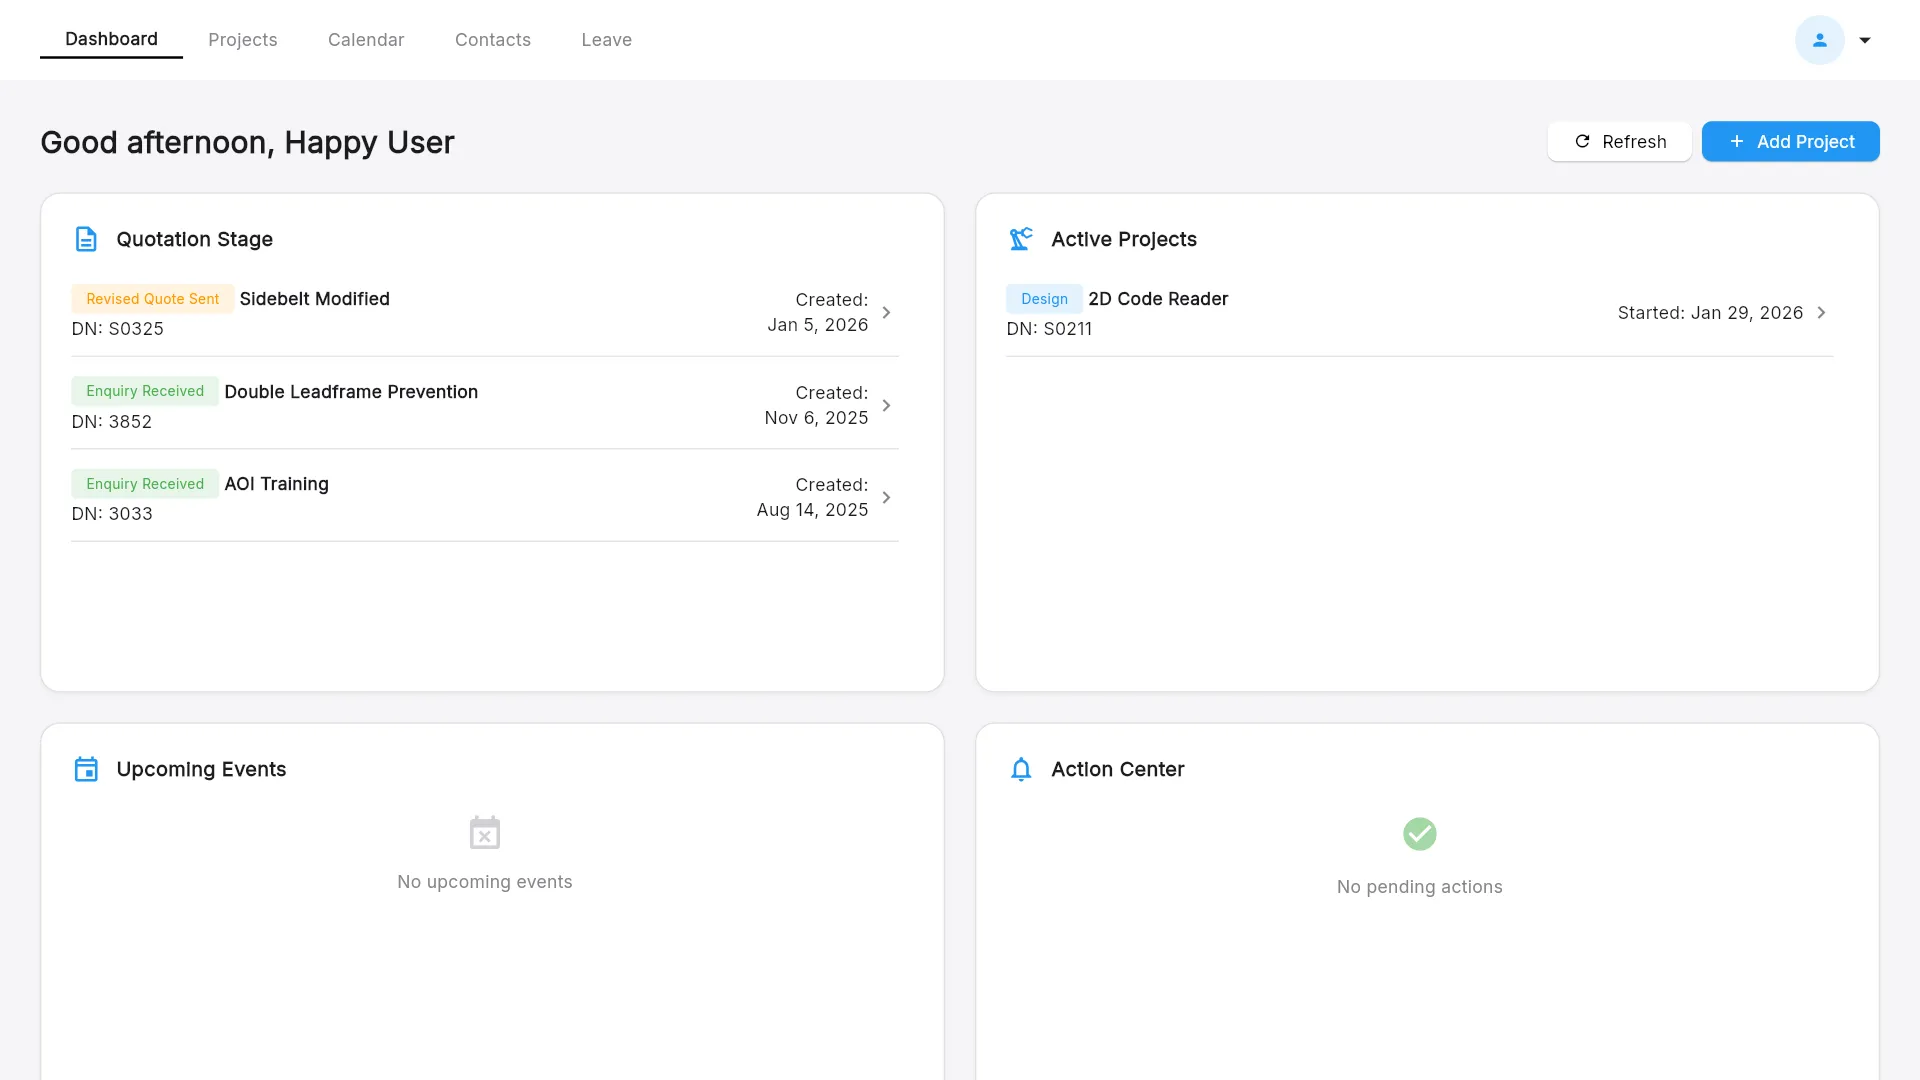Click the Quotation Stage document icon
Image resolution: width=1920 pixels, height=1080 pixels.
coord(86,239)
